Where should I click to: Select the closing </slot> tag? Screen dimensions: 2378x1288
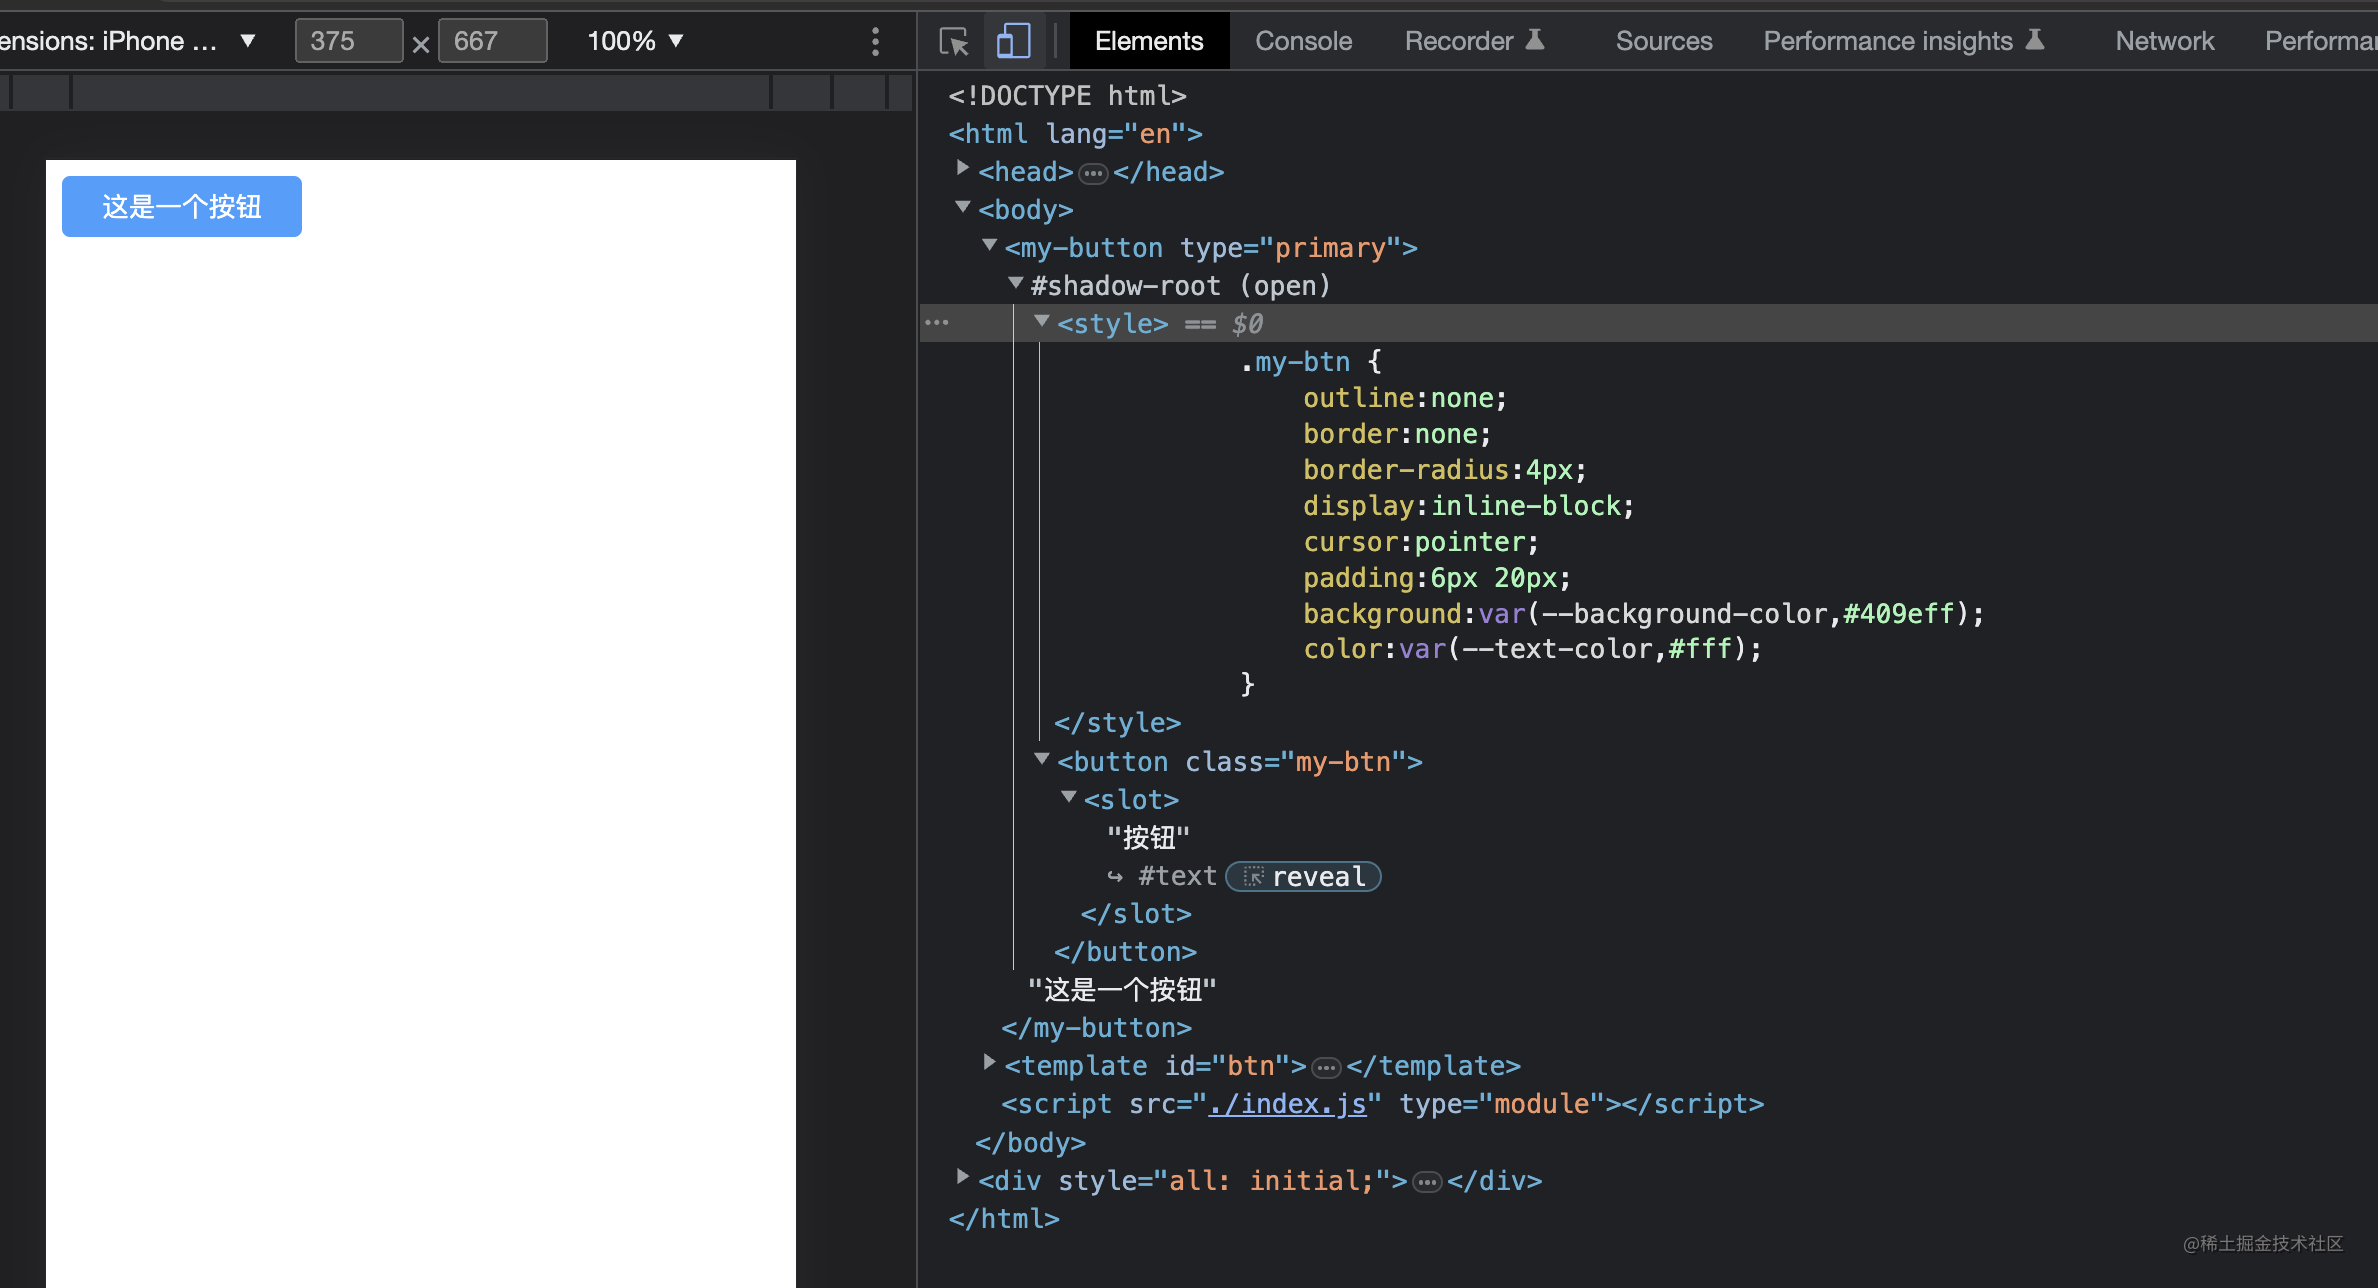[x=1136, y=914]
